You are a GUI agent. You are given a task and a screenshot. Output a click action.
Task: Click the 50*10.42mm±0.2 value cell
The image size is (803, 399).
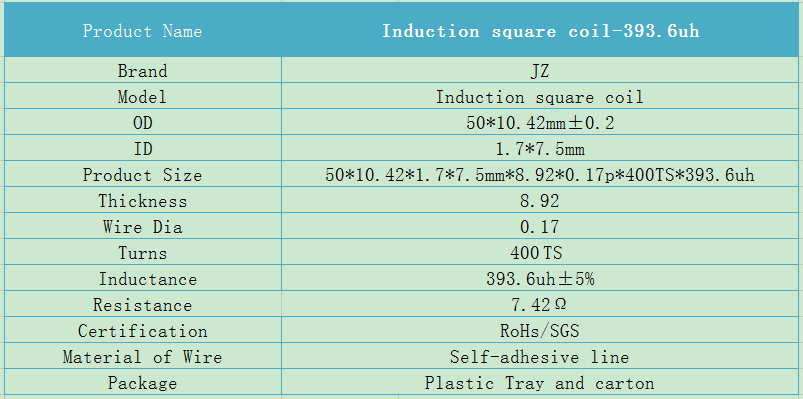(542, 122)
